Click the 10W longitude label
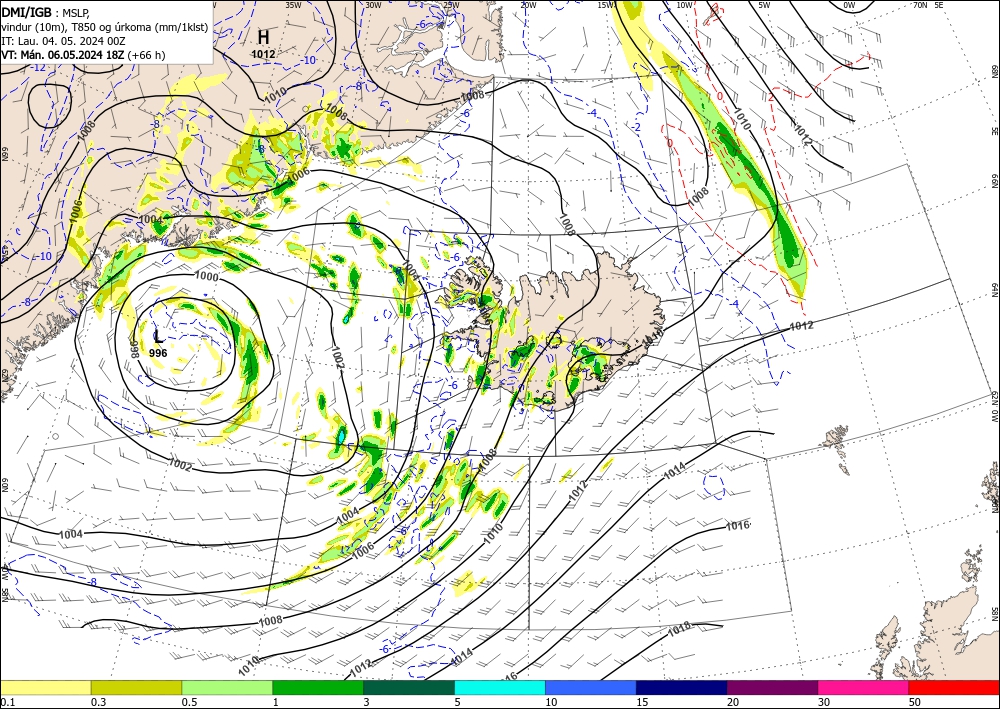 click(x=684, y=5)
